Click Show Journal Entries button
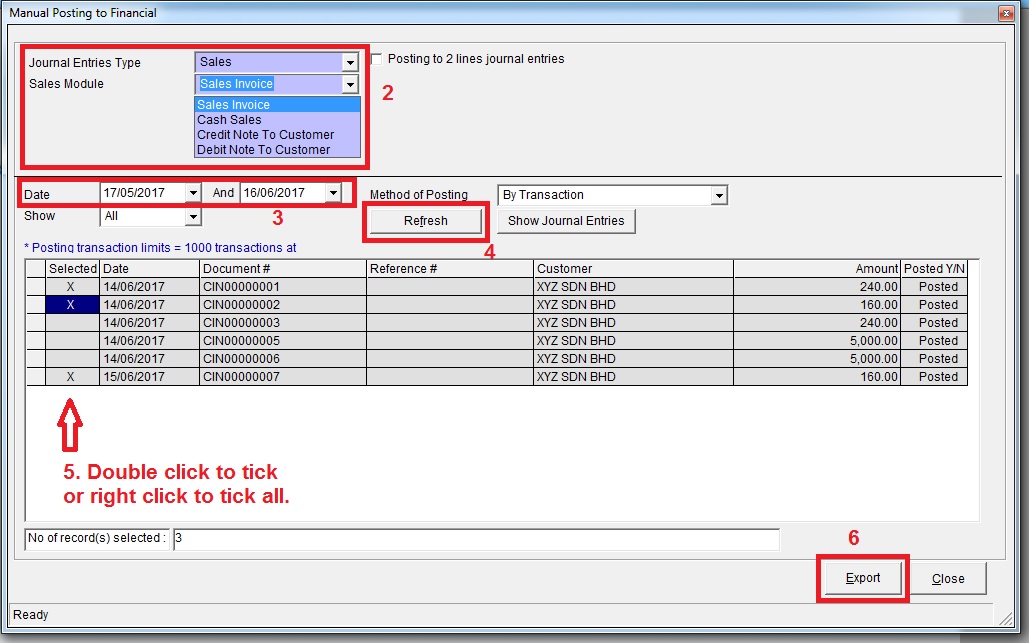 (566, 221)
